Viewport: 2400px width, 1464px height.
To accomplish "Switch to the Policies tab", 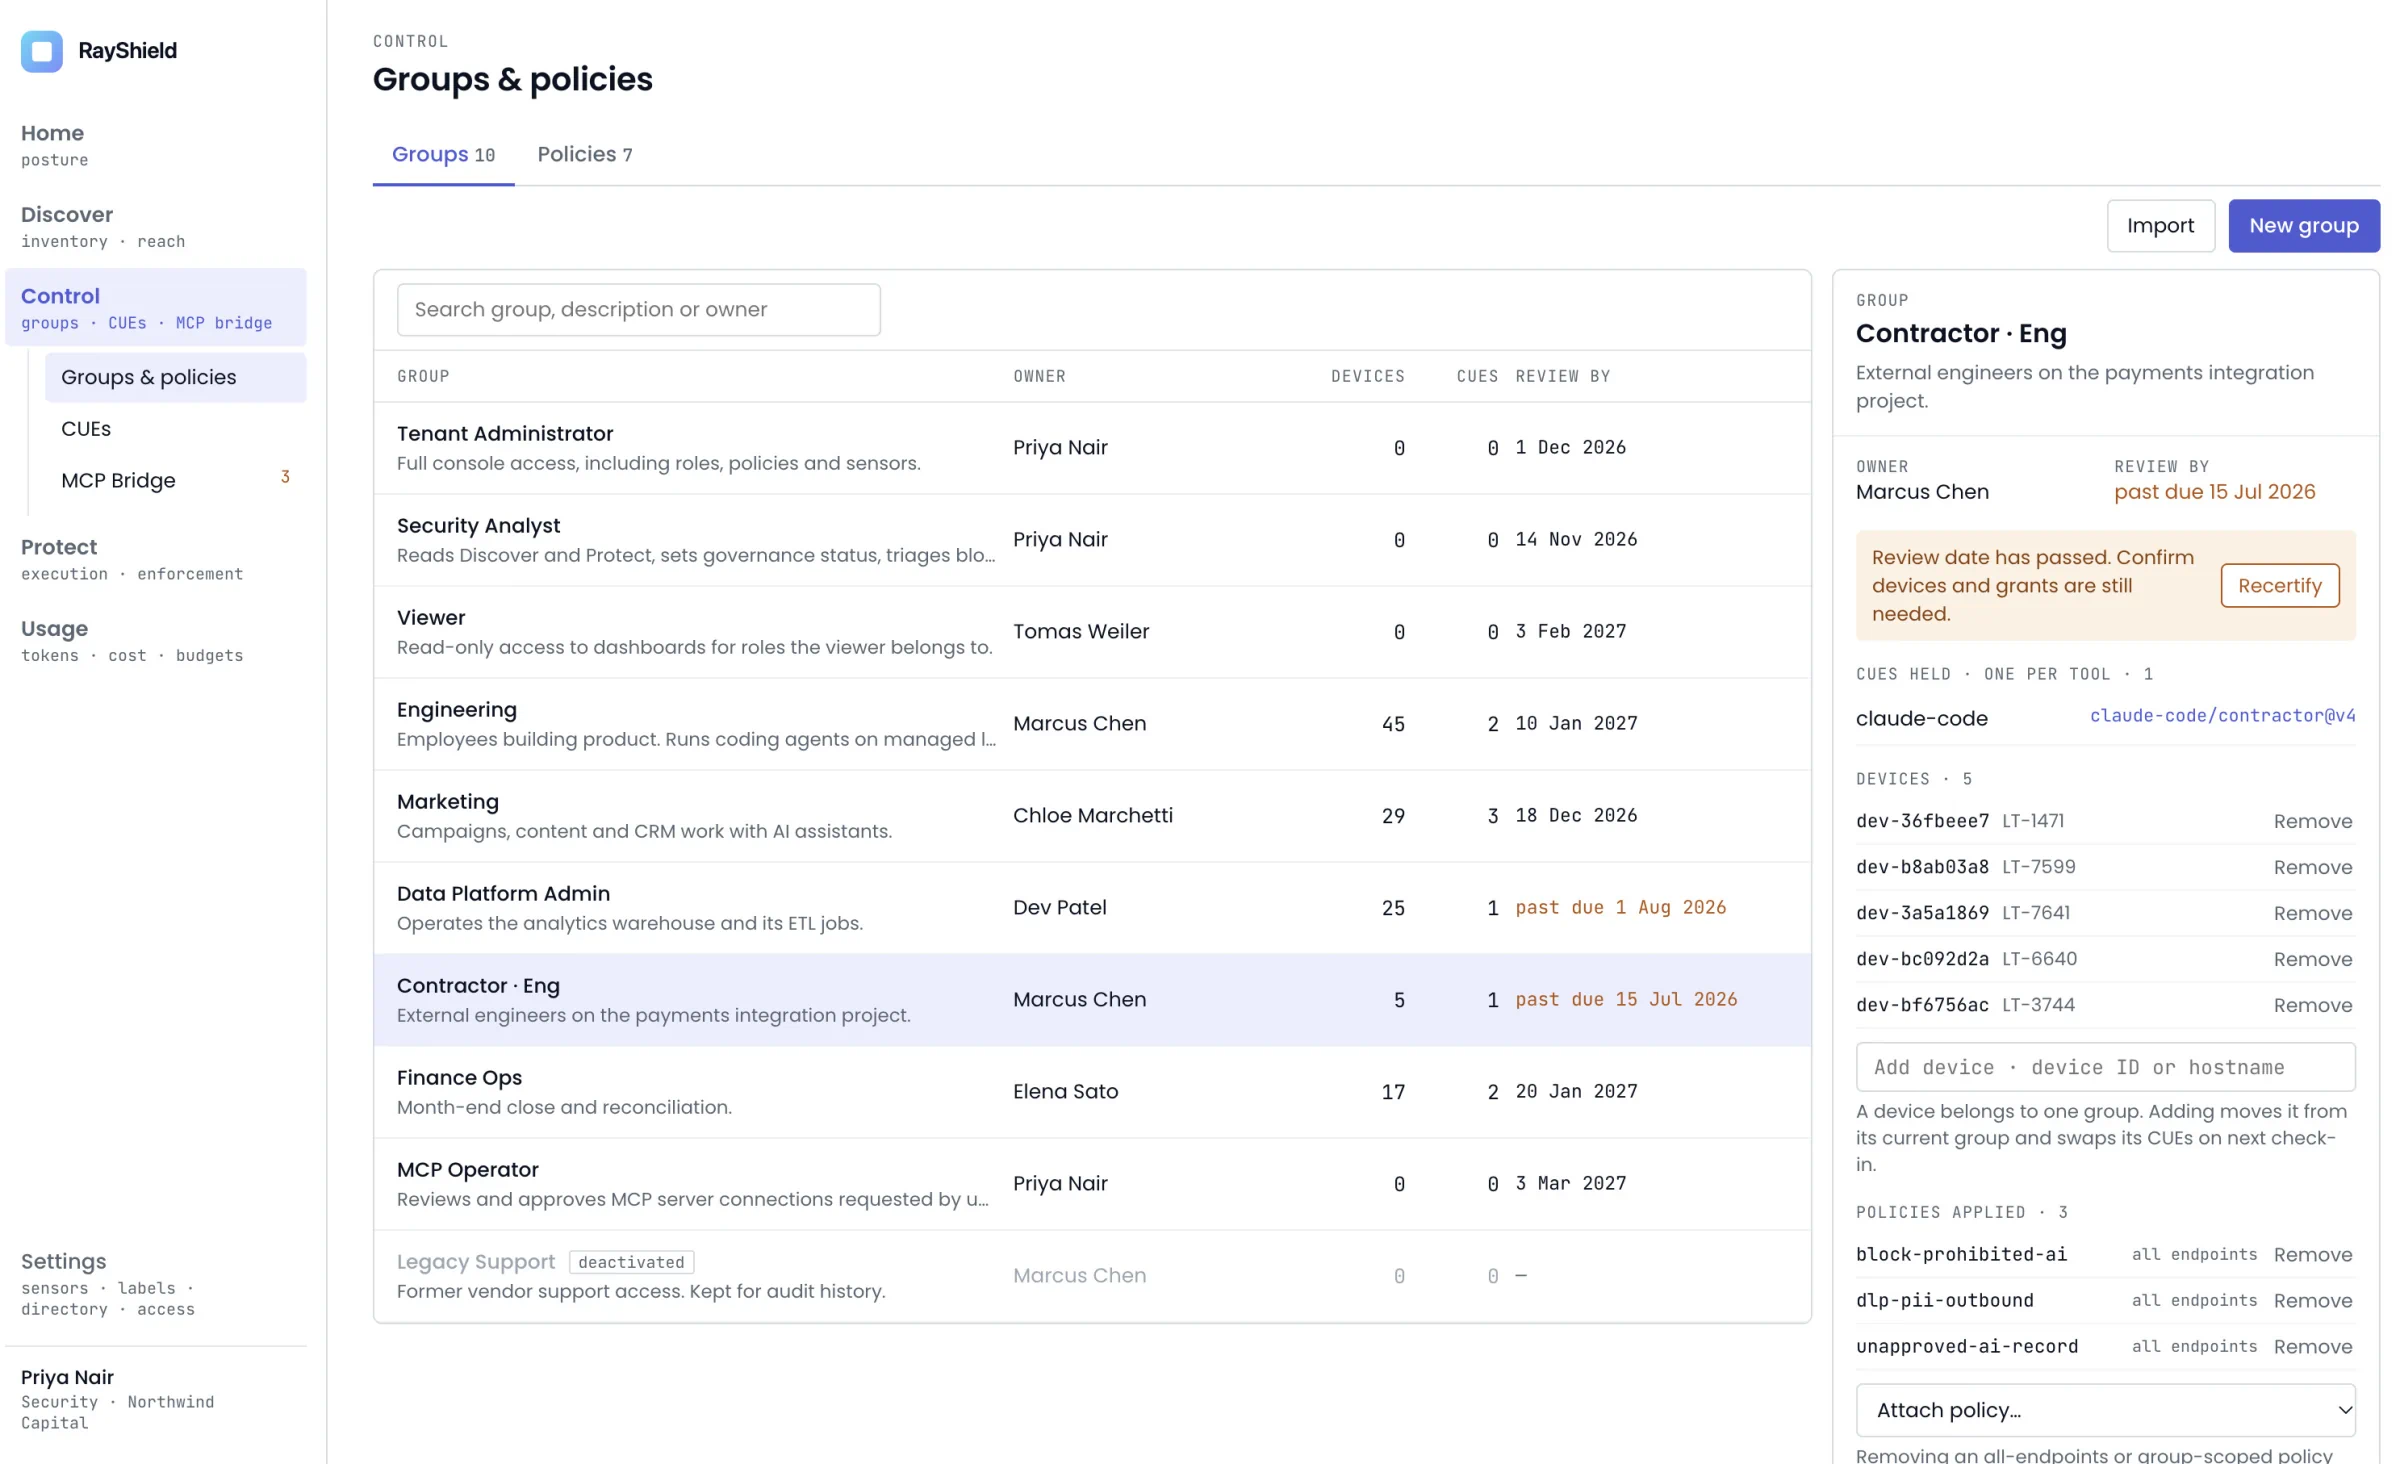I will click(x=584, y=154).
